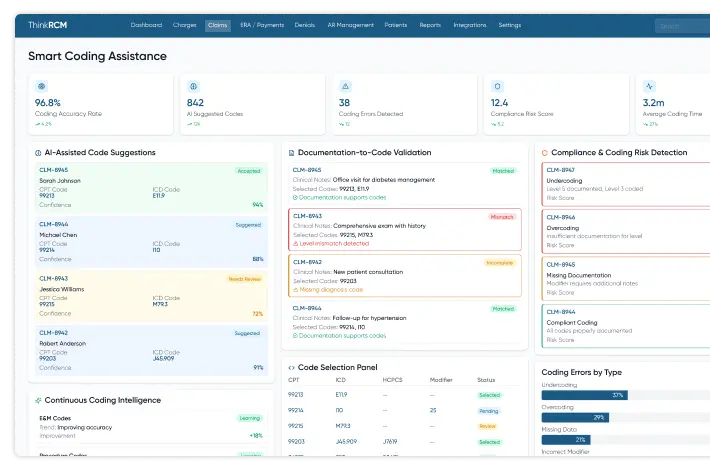Click the Undercoding 37% progress bar
The width and height of the screenshot is (710, 470).
click(x=584, y=395)
